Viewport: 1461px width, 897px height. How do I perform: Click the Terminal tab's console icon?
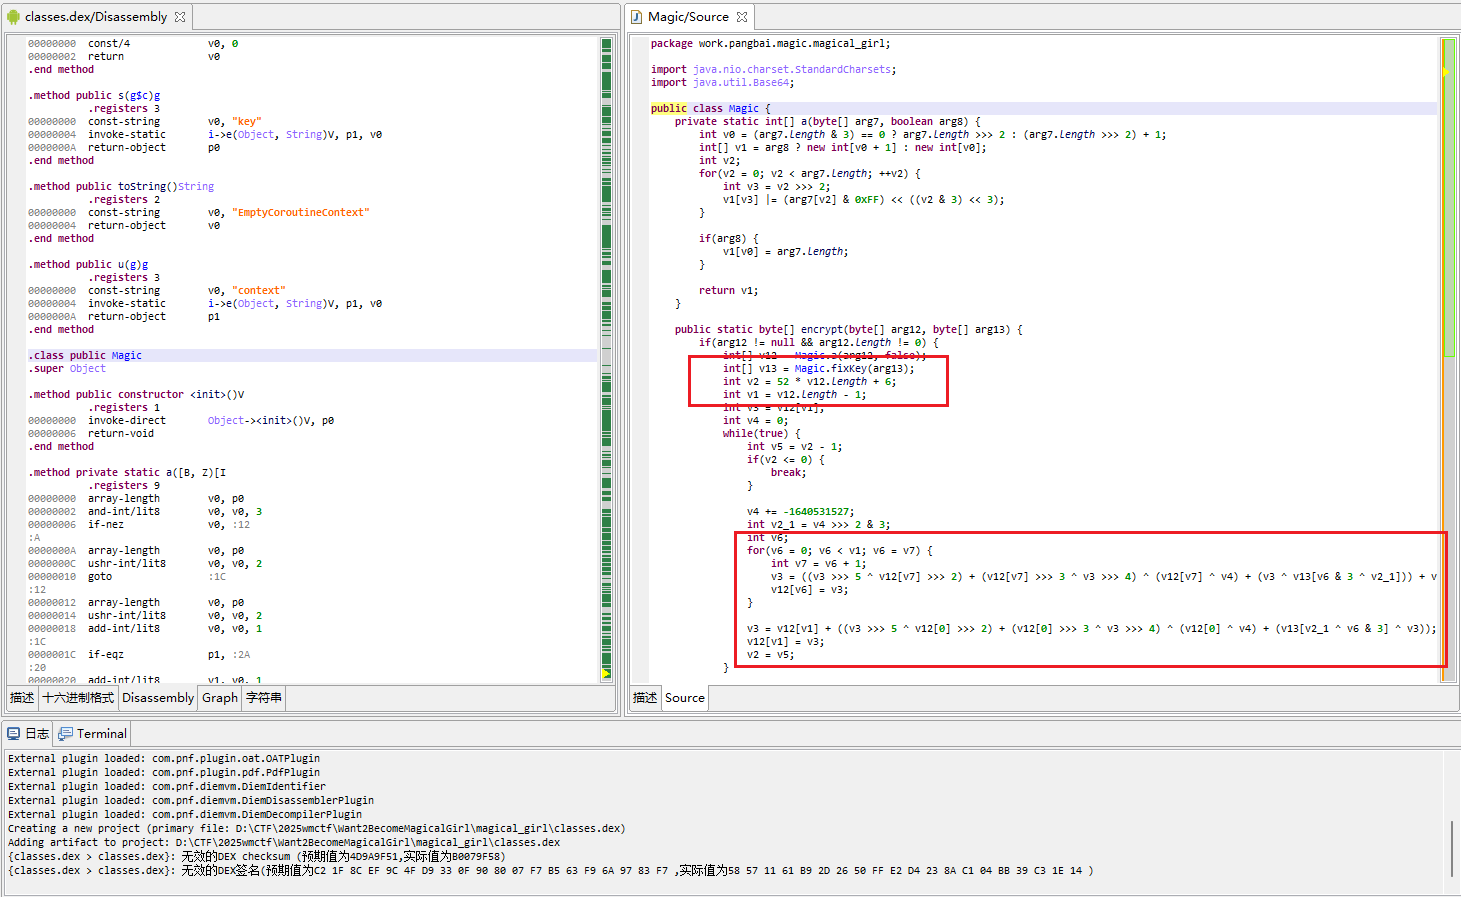66,734
